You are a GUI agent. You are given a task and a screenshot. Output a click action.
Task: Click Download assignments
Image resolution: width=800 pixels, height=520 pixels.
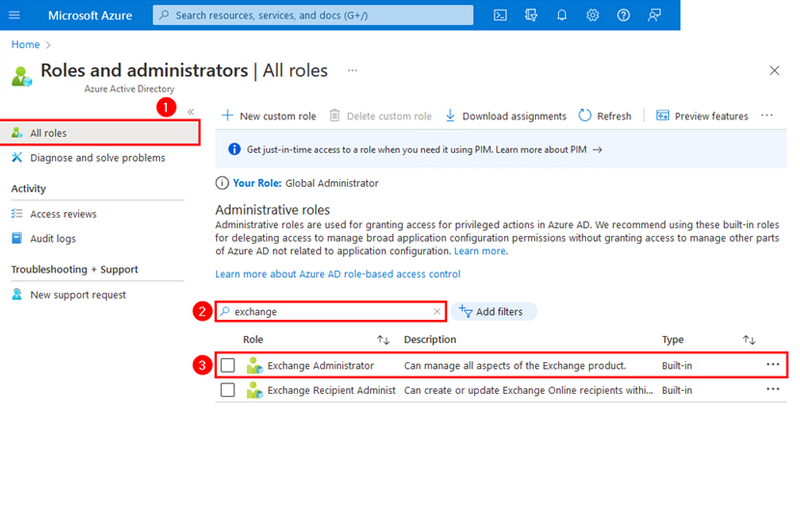pyautogui.click(x=506, y=116)
